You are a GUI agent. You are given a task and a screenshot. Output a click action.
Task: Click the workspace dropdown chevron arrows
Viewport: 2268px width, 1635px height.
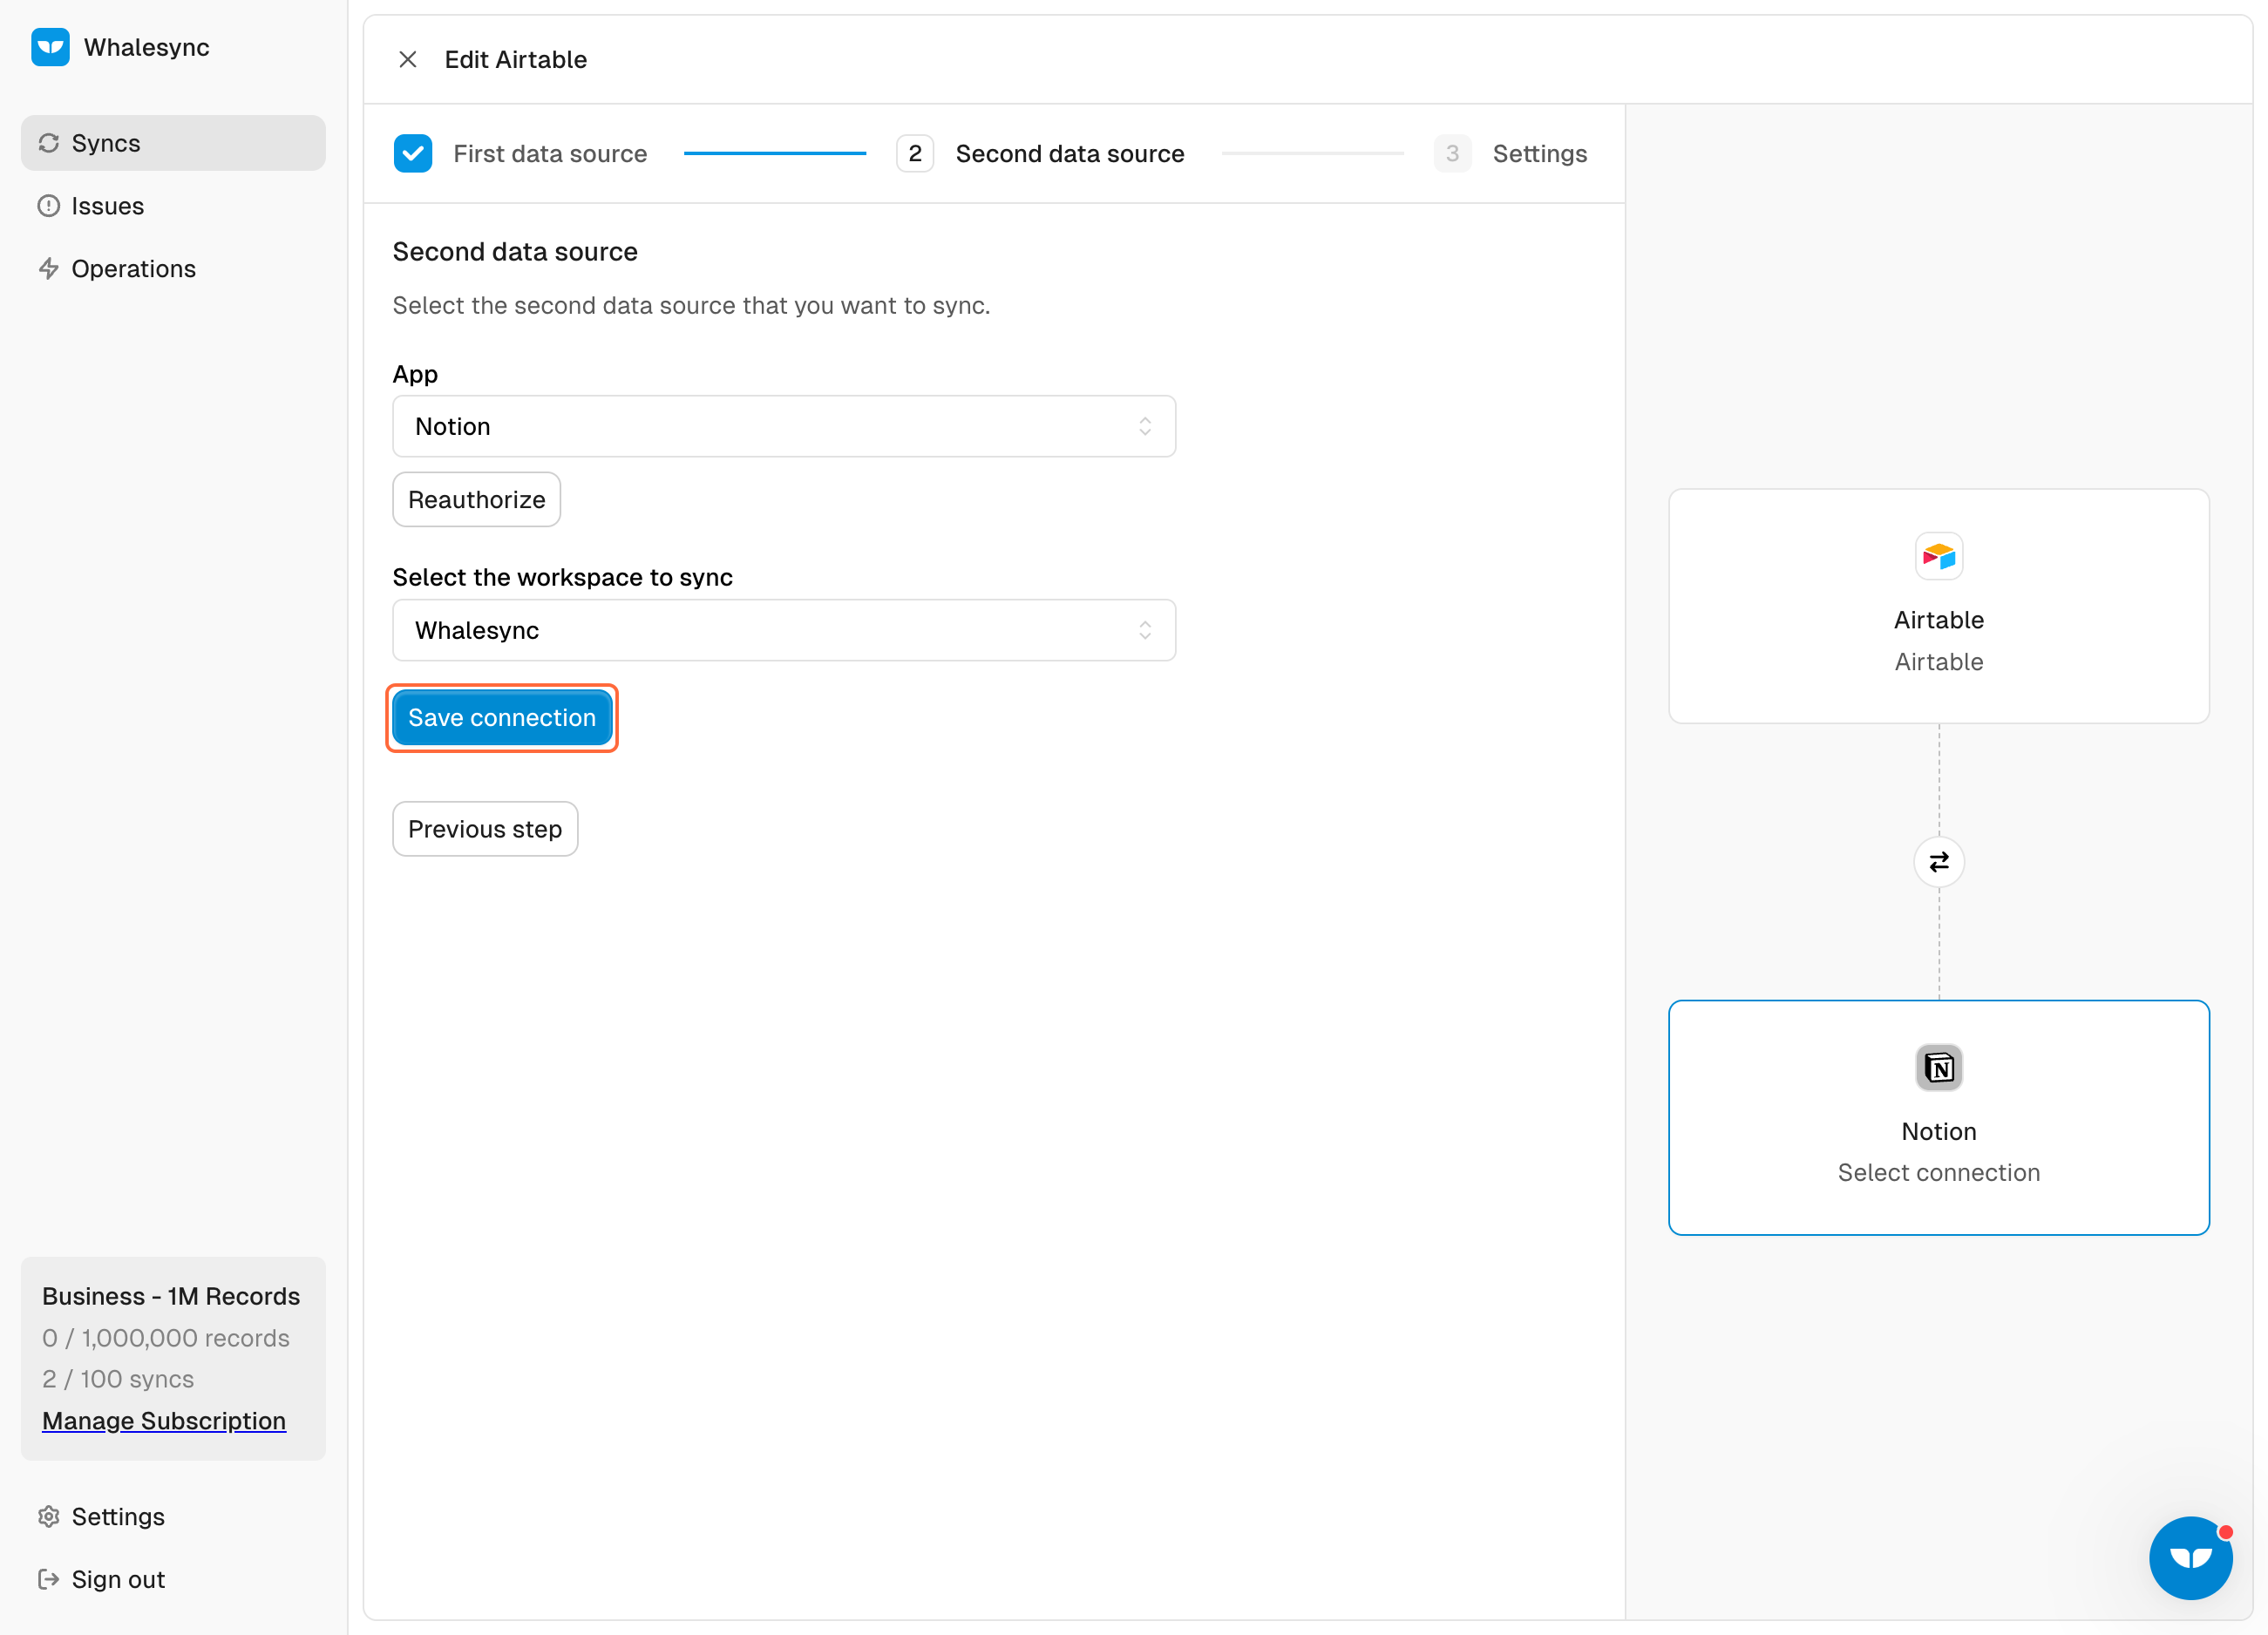coord(1145,631)
